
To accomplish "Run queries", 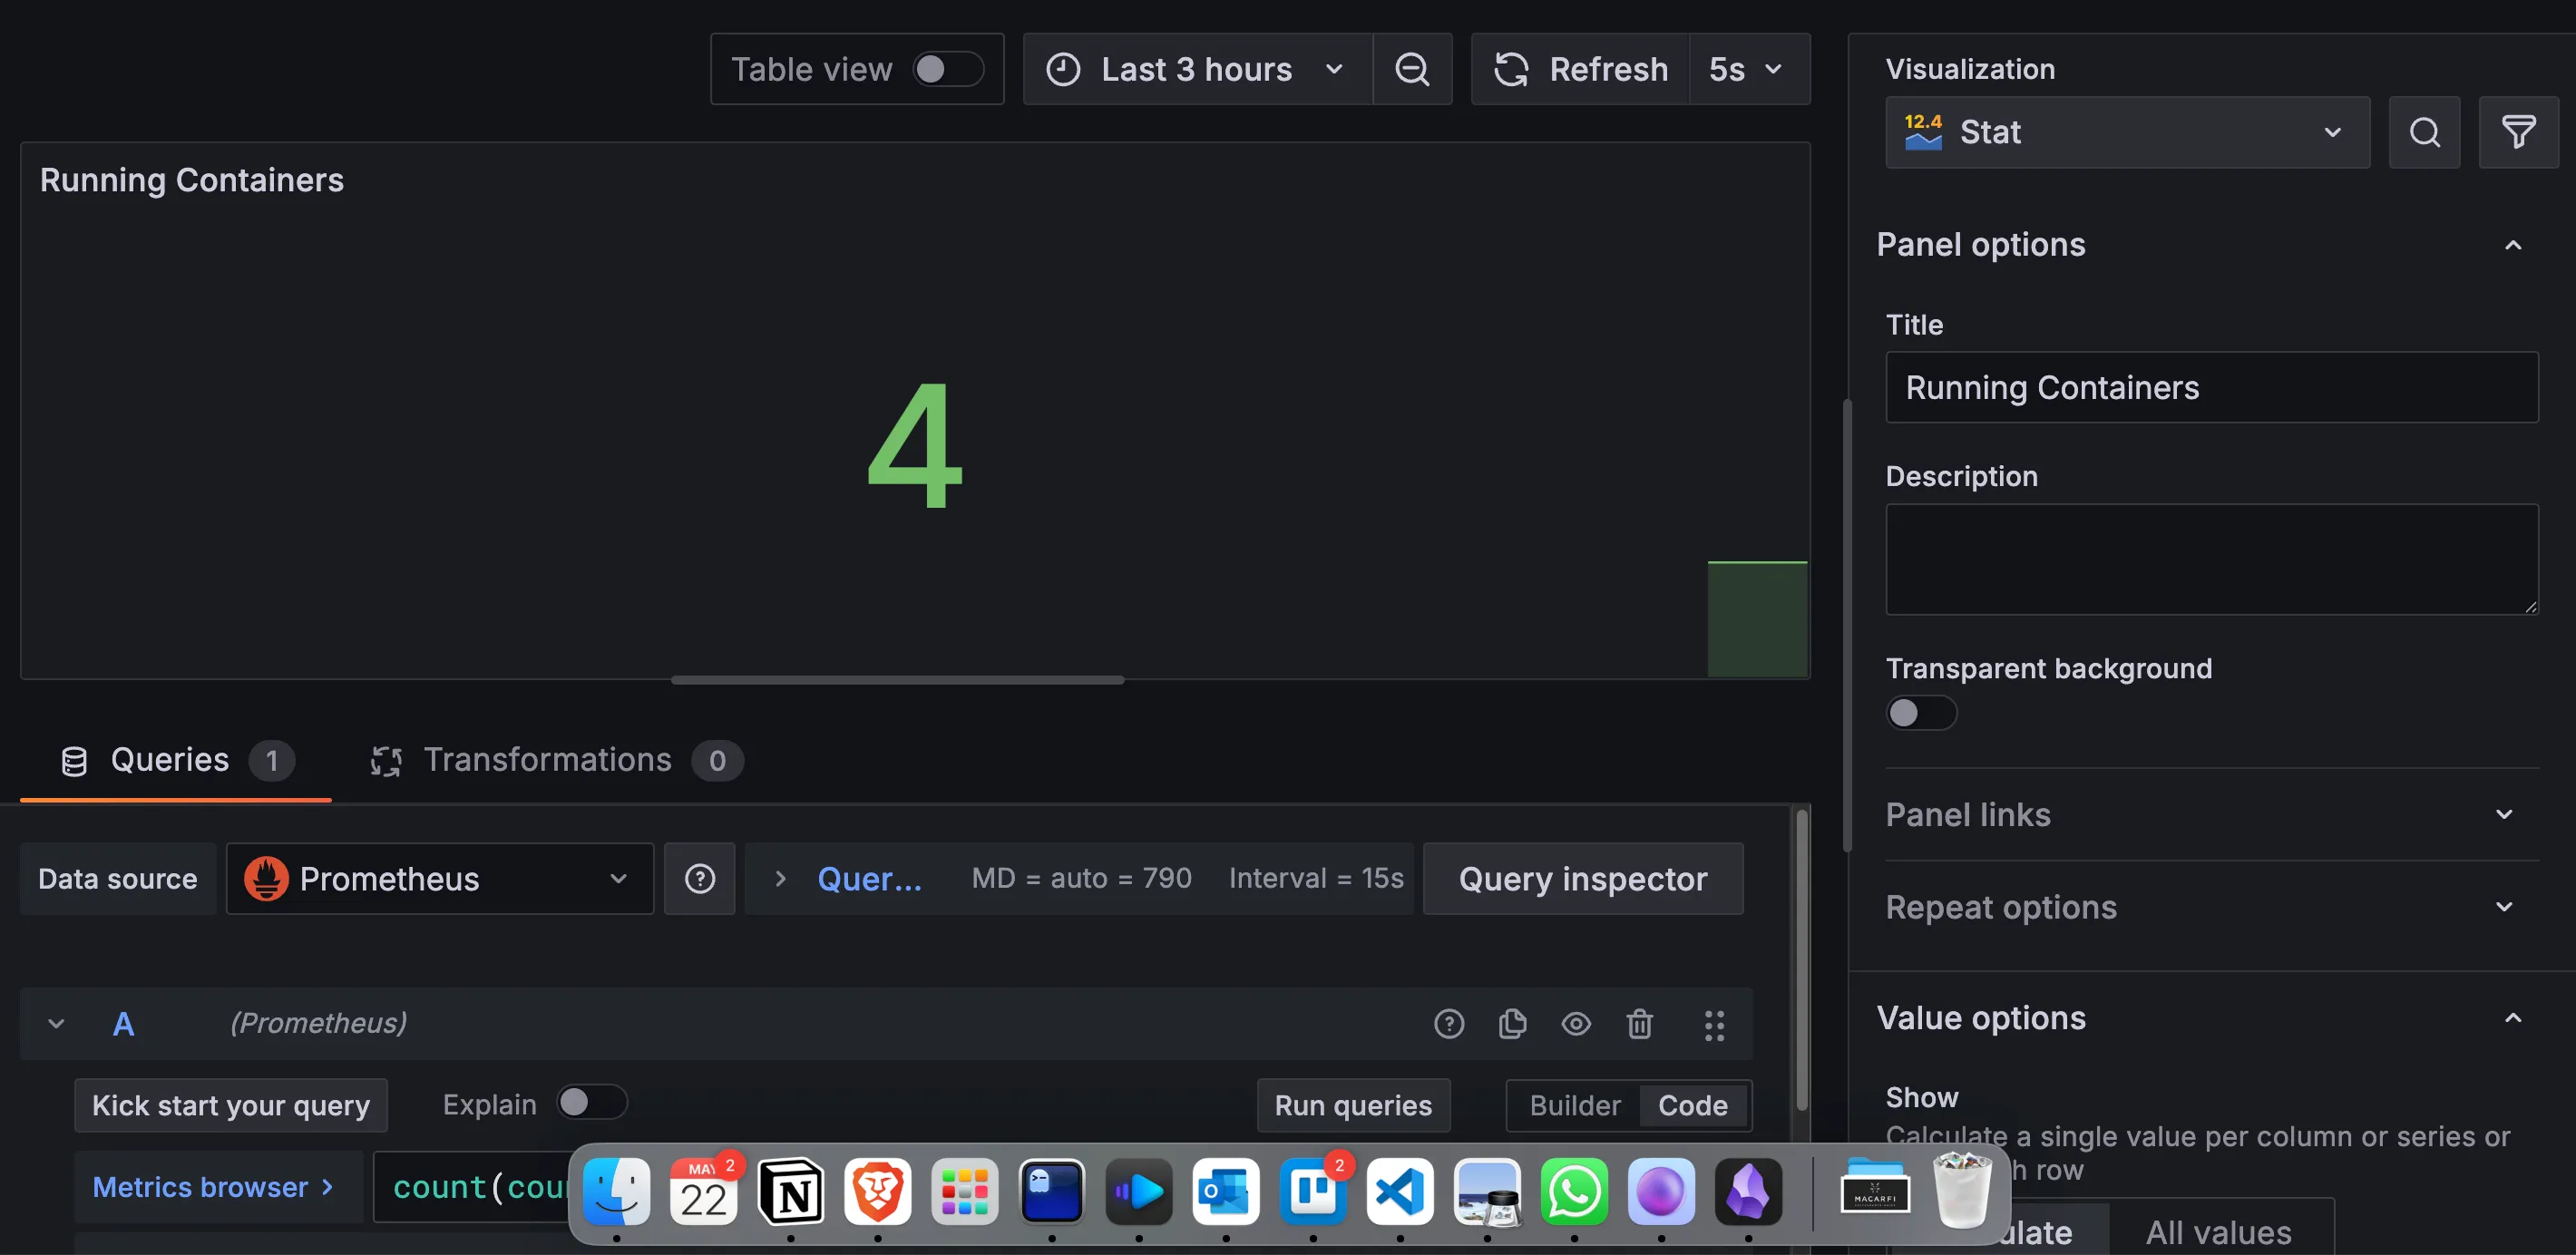I will 1353,1105.
